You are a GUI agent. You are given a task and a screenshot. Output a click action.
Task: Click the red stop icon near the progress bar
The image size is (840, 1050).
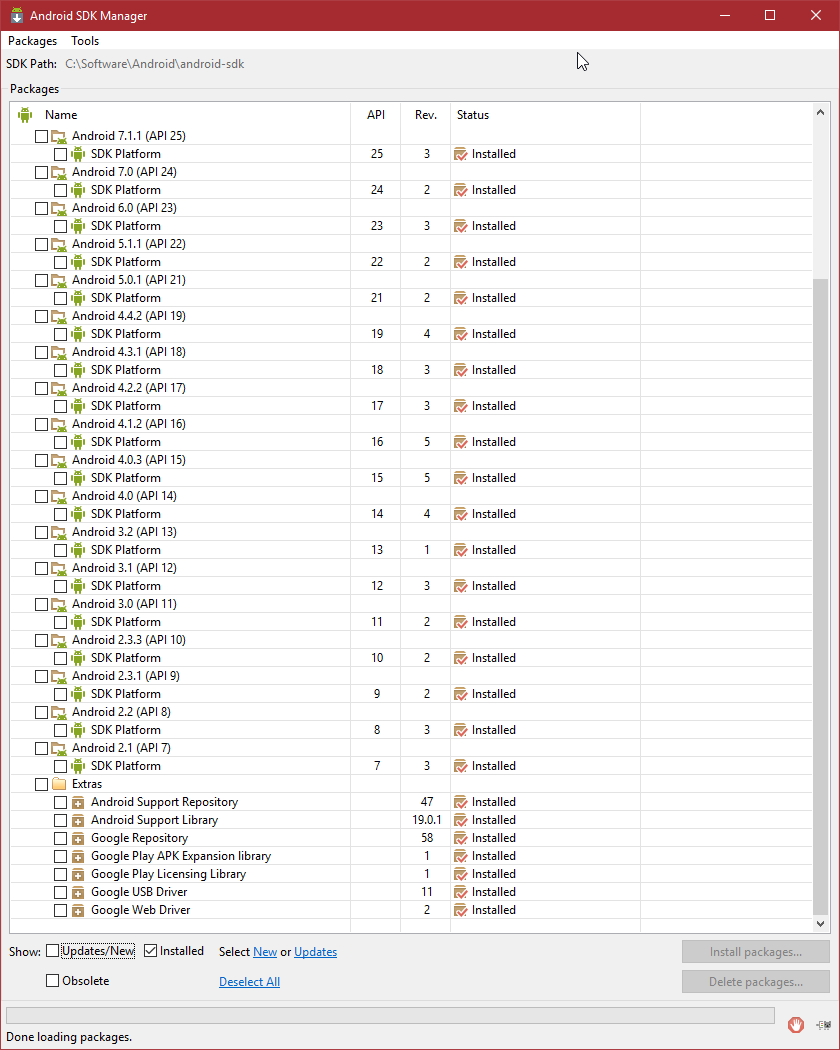[x=795, y=1024]
